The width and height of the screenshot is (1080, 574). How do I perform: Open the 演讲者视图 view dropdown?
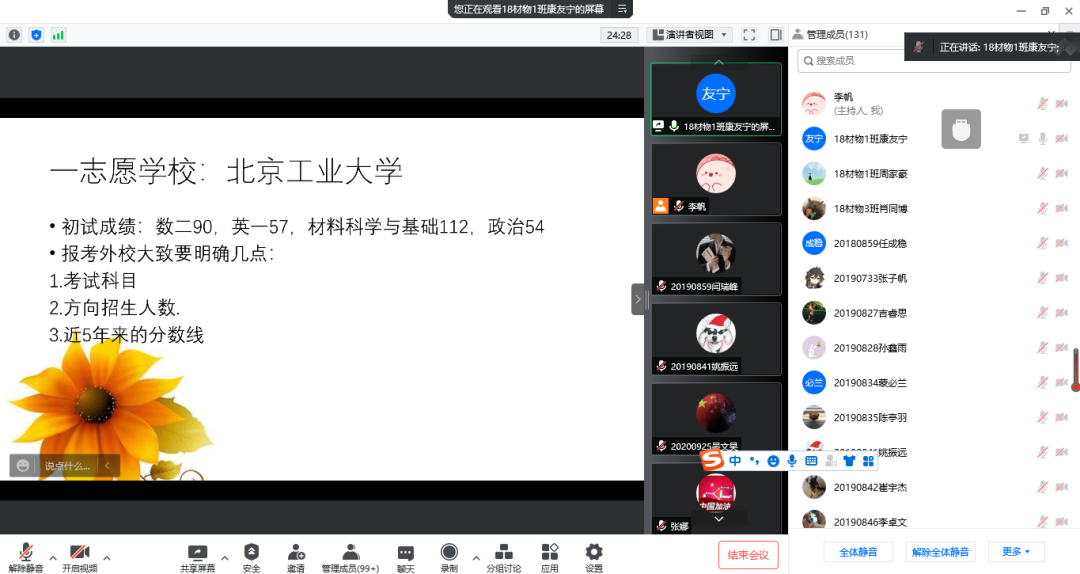[690, 35]
